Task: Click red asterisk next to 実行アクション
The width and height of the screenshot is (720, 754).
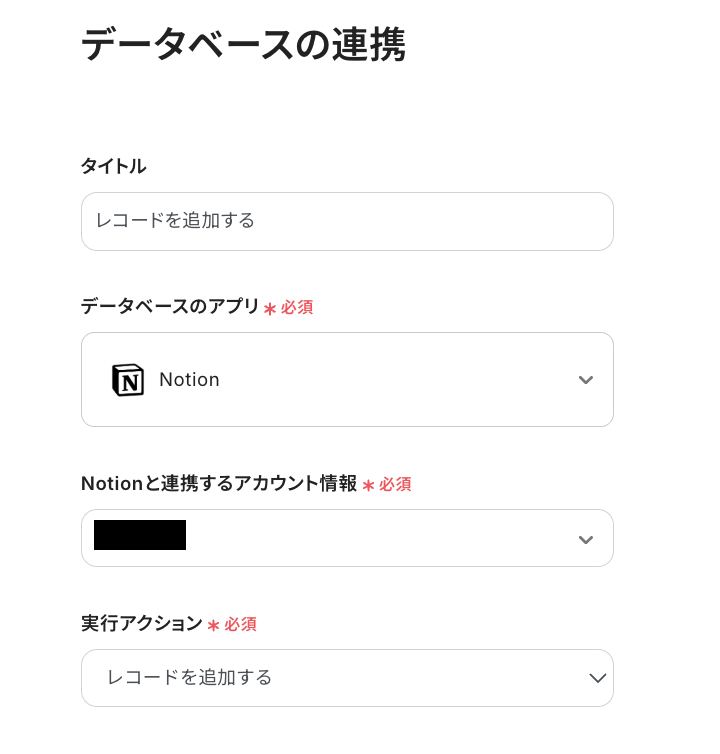Action: pos(213,626)
